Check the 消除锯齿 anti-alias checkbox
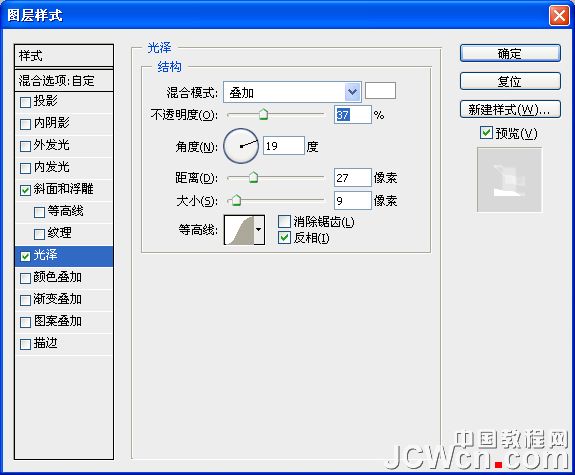This screenshot has height=475, width=575. point(284,222)
